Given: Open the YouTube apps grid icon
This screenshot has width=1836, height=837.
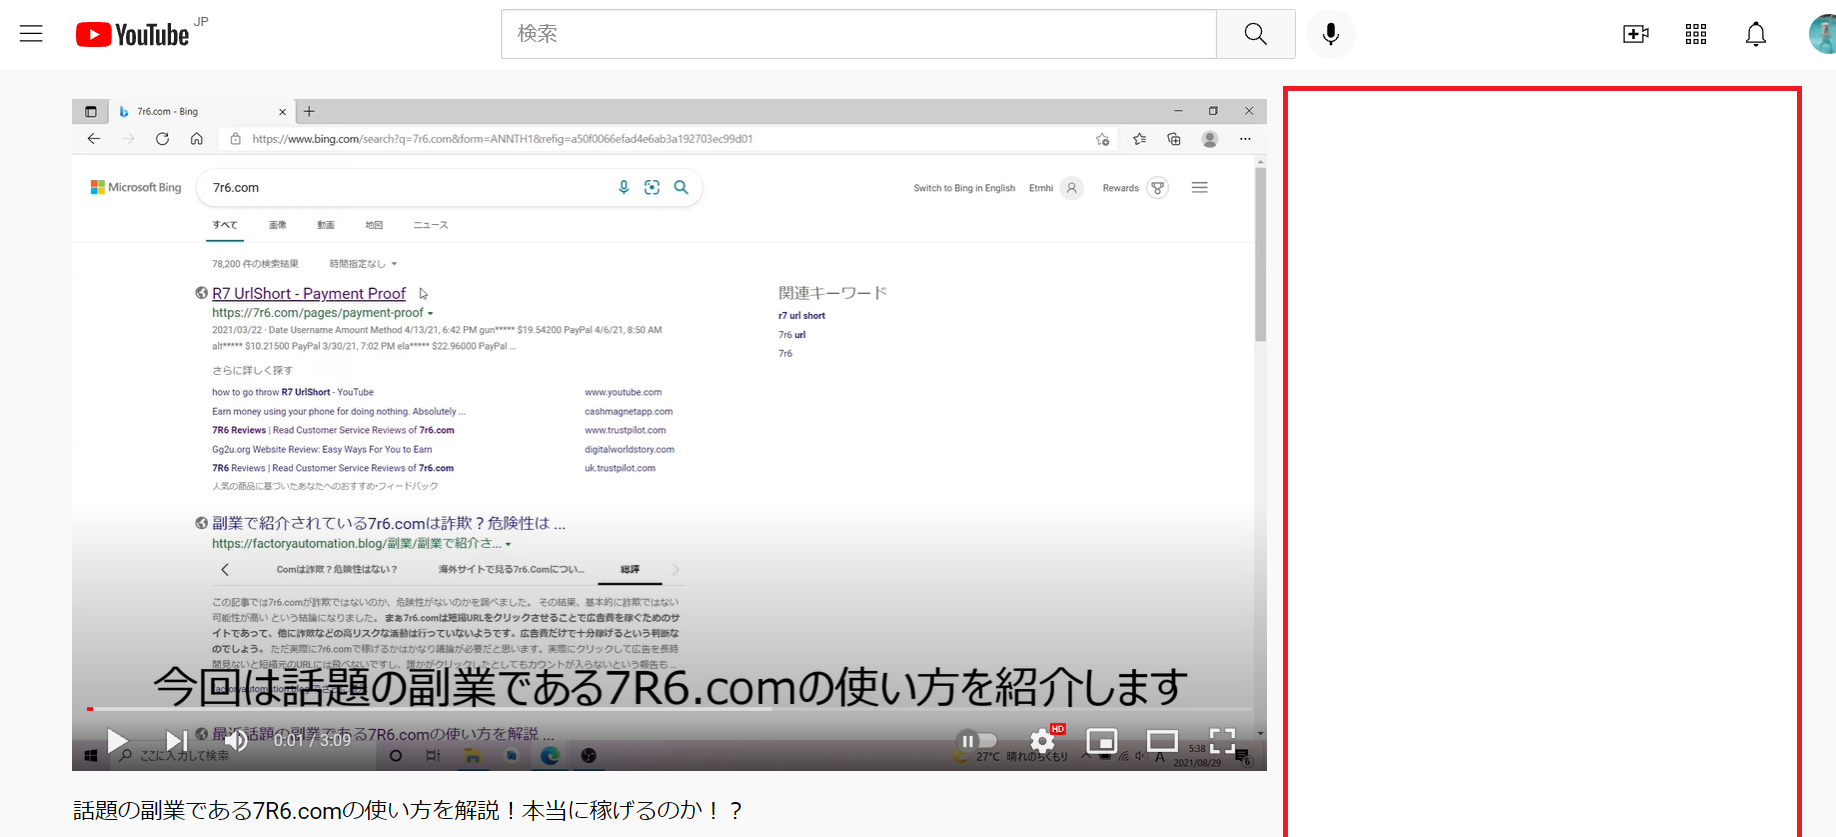Looking at the screenshot, I should pos(1696,34).
